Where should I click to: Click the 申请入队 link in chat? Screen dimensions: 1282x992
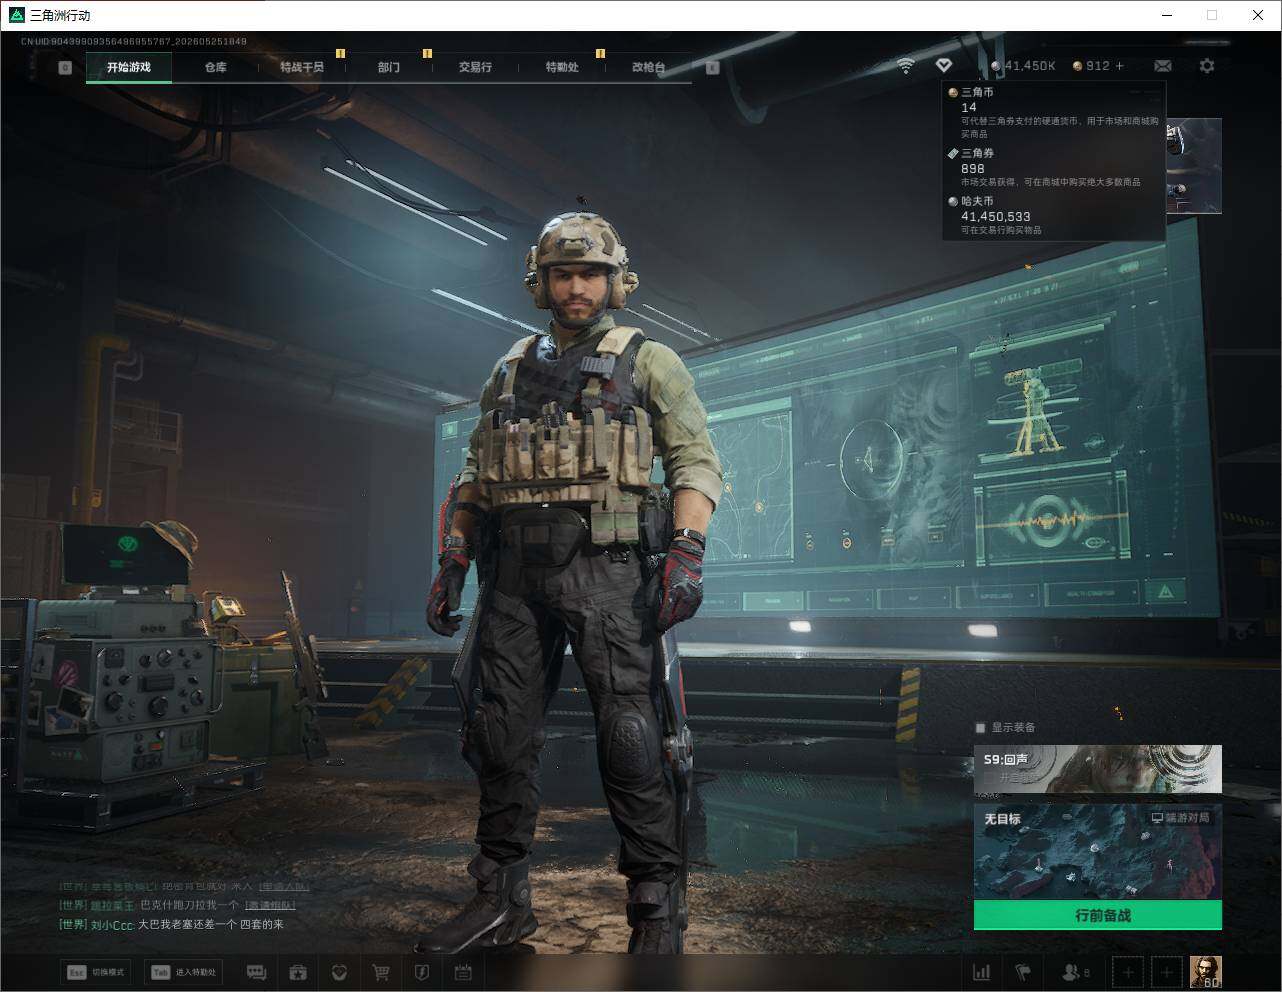(x=284, y=886)
